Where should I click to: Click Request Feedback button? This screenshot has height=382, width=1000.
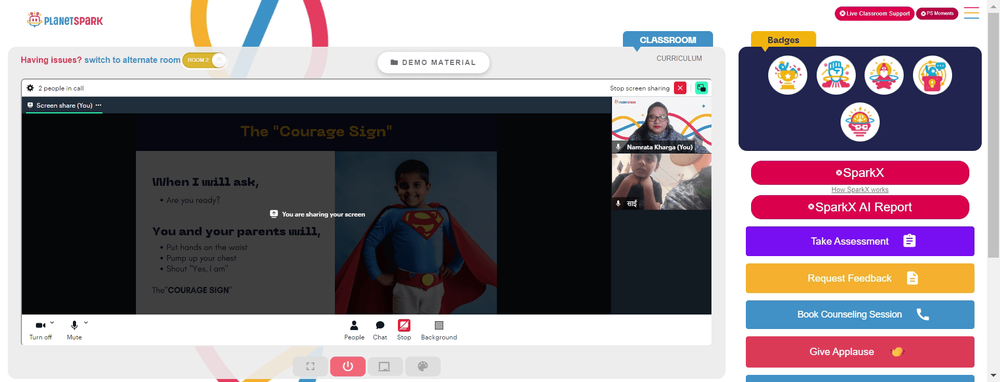point(860,278)
